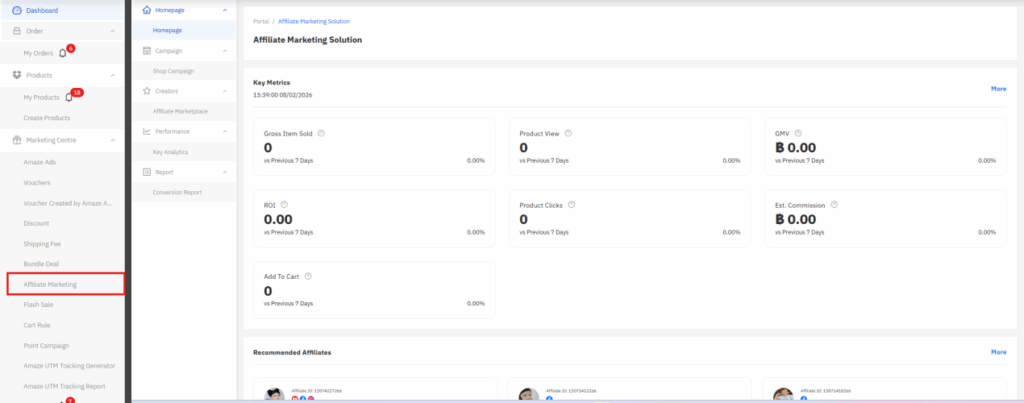Collapse the Campaign submenu group
Screen dimensions: 1024x403
[224, 50]
